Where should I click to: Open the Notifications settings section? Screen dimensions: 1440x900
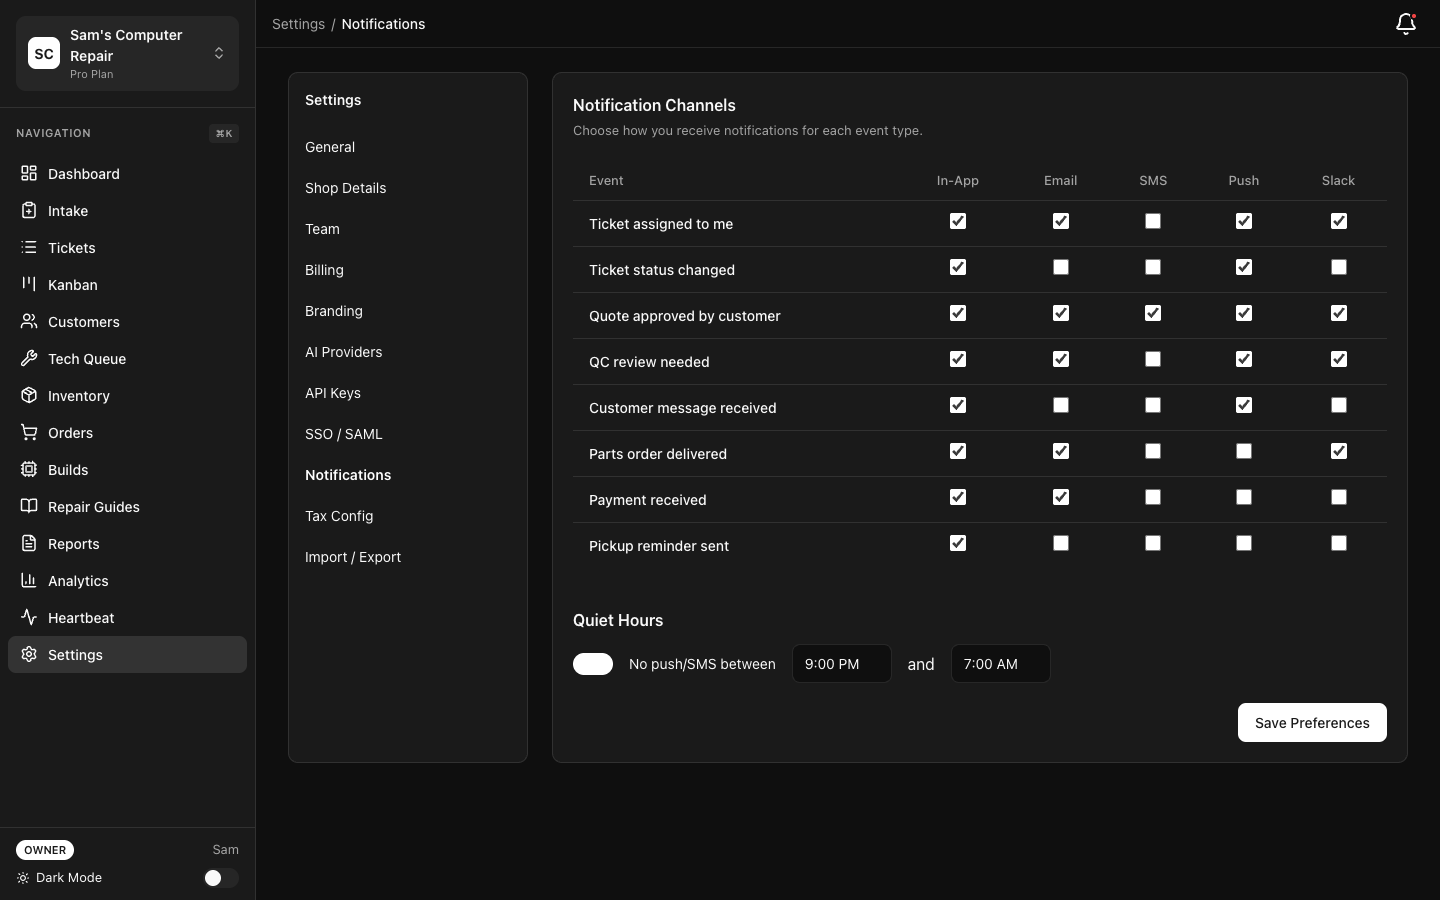pos(348,475)
